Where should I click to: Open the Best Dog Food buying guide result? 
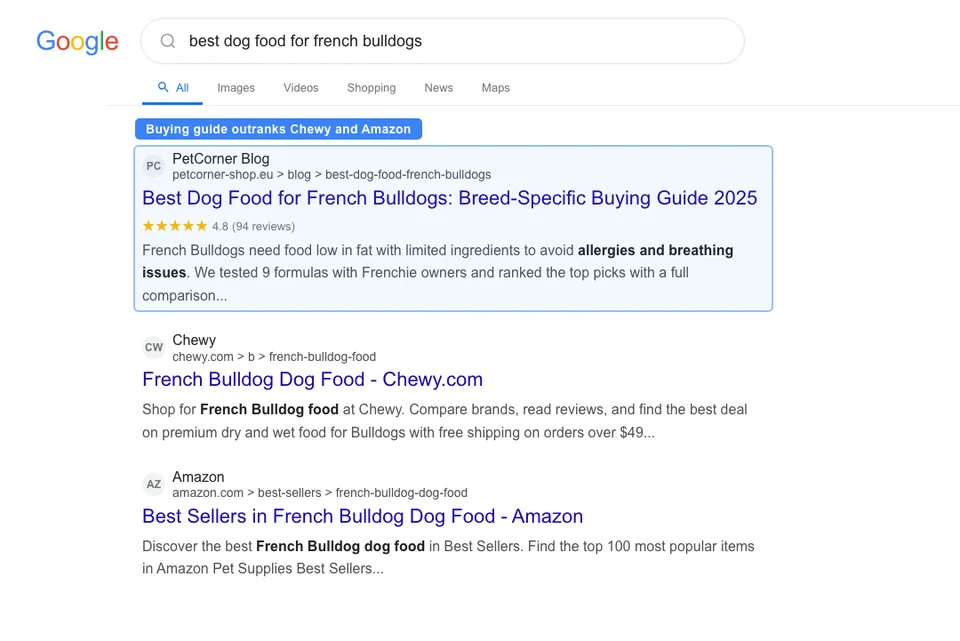coord(449,197)
